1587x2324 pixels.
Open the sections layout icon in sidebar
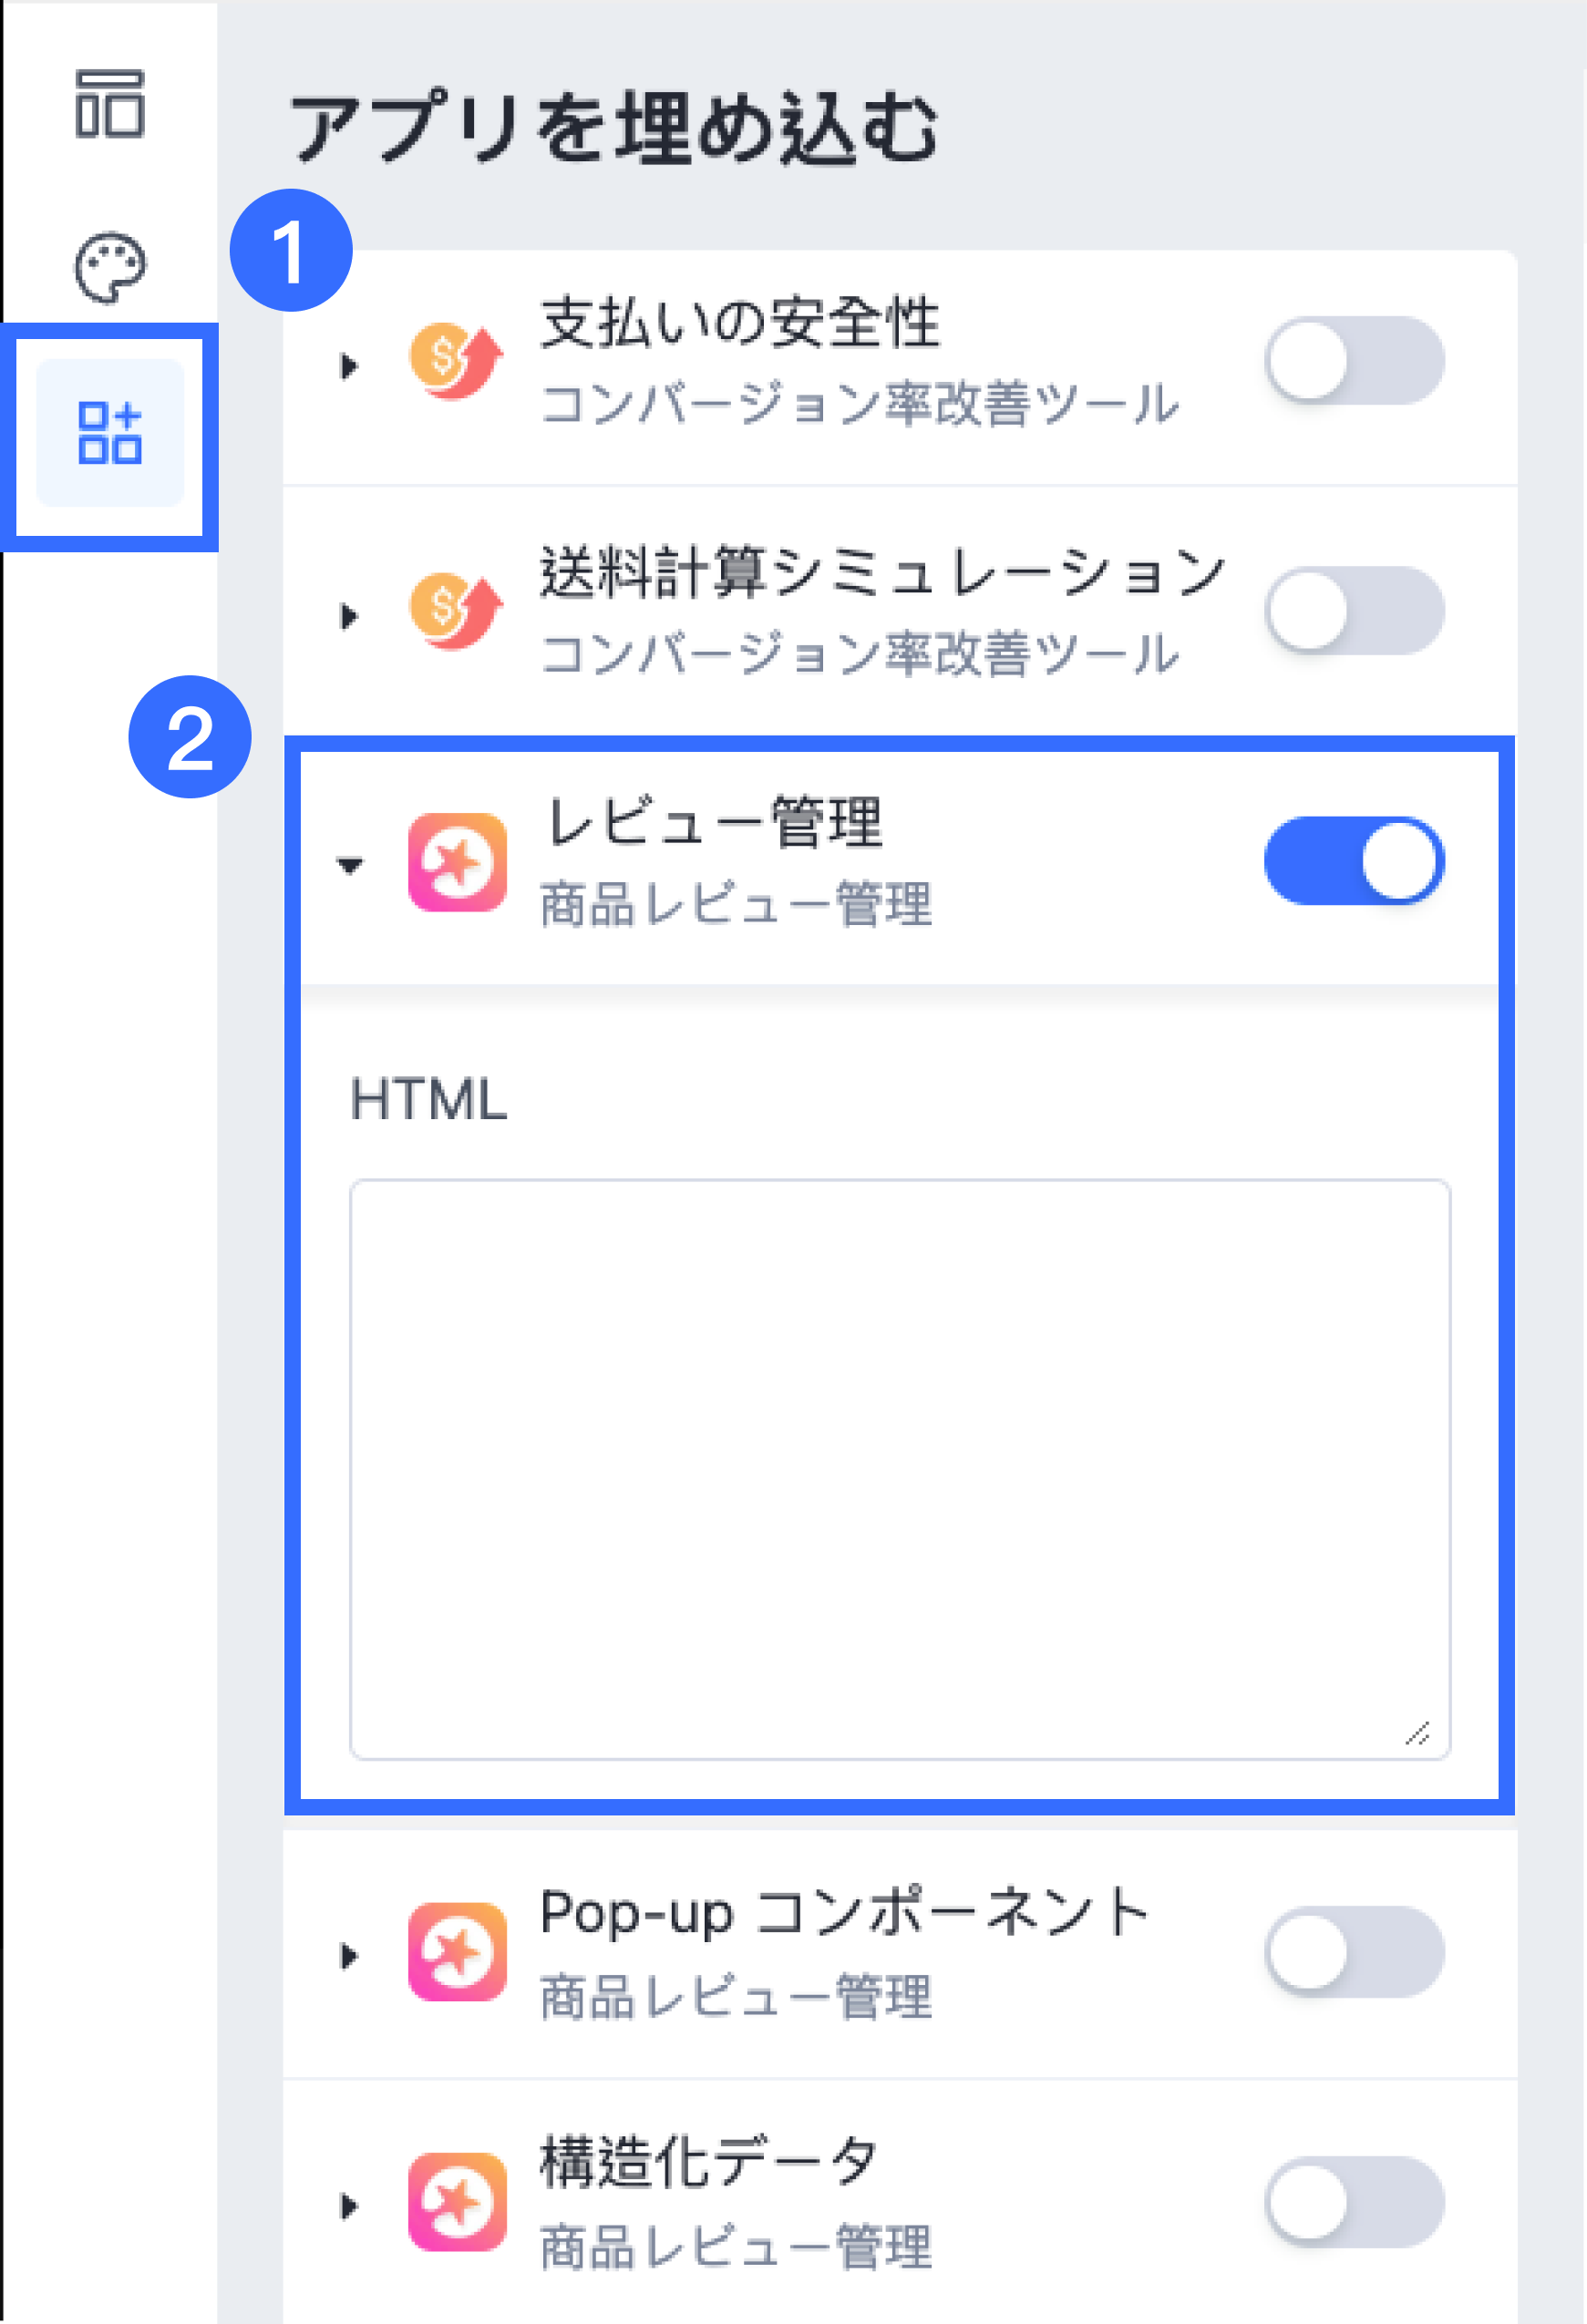(x=110, y=104)
